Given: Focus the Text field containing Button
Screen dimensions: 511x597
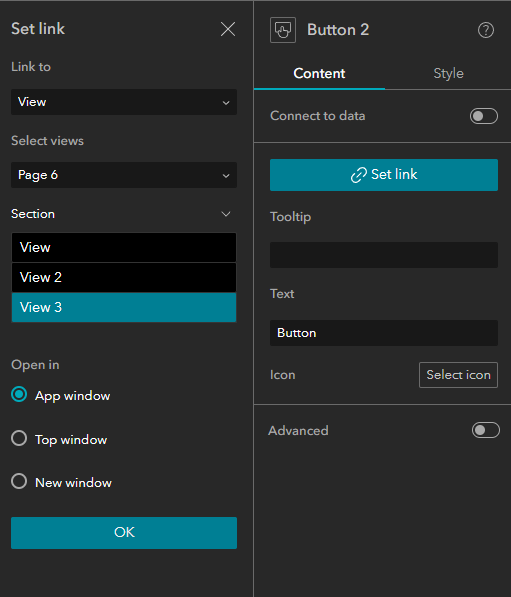Looking at the screenshot, I should point(384,333).
